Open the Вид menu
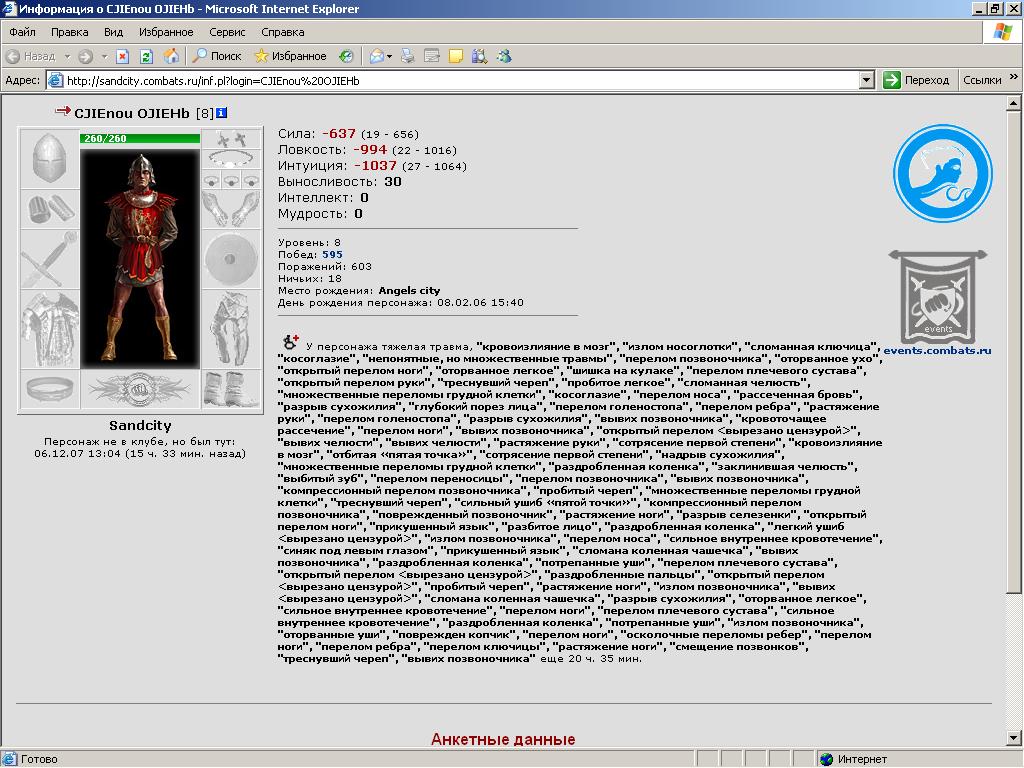This screenshot has height=768, width=1024. [x=114, y=32]
